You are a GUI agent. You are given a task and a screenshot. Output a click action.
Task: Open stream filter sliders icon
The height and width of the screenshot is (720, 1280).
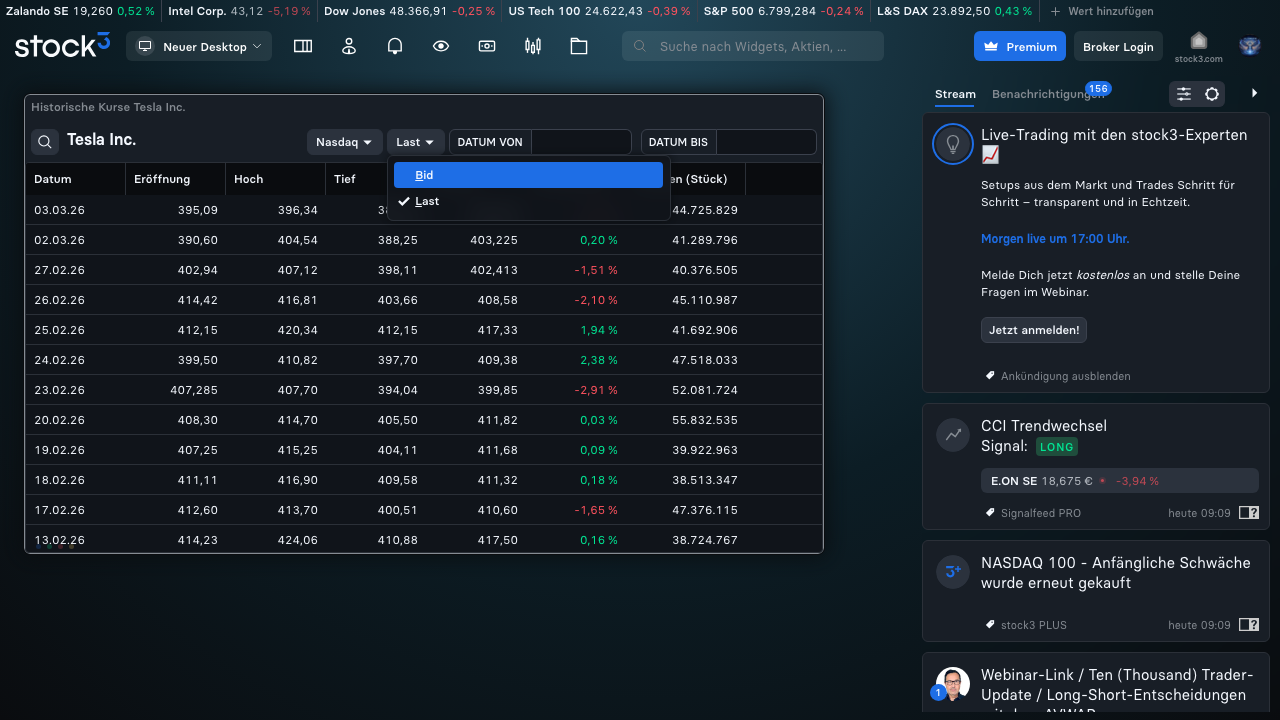[x=1184, y=94]
